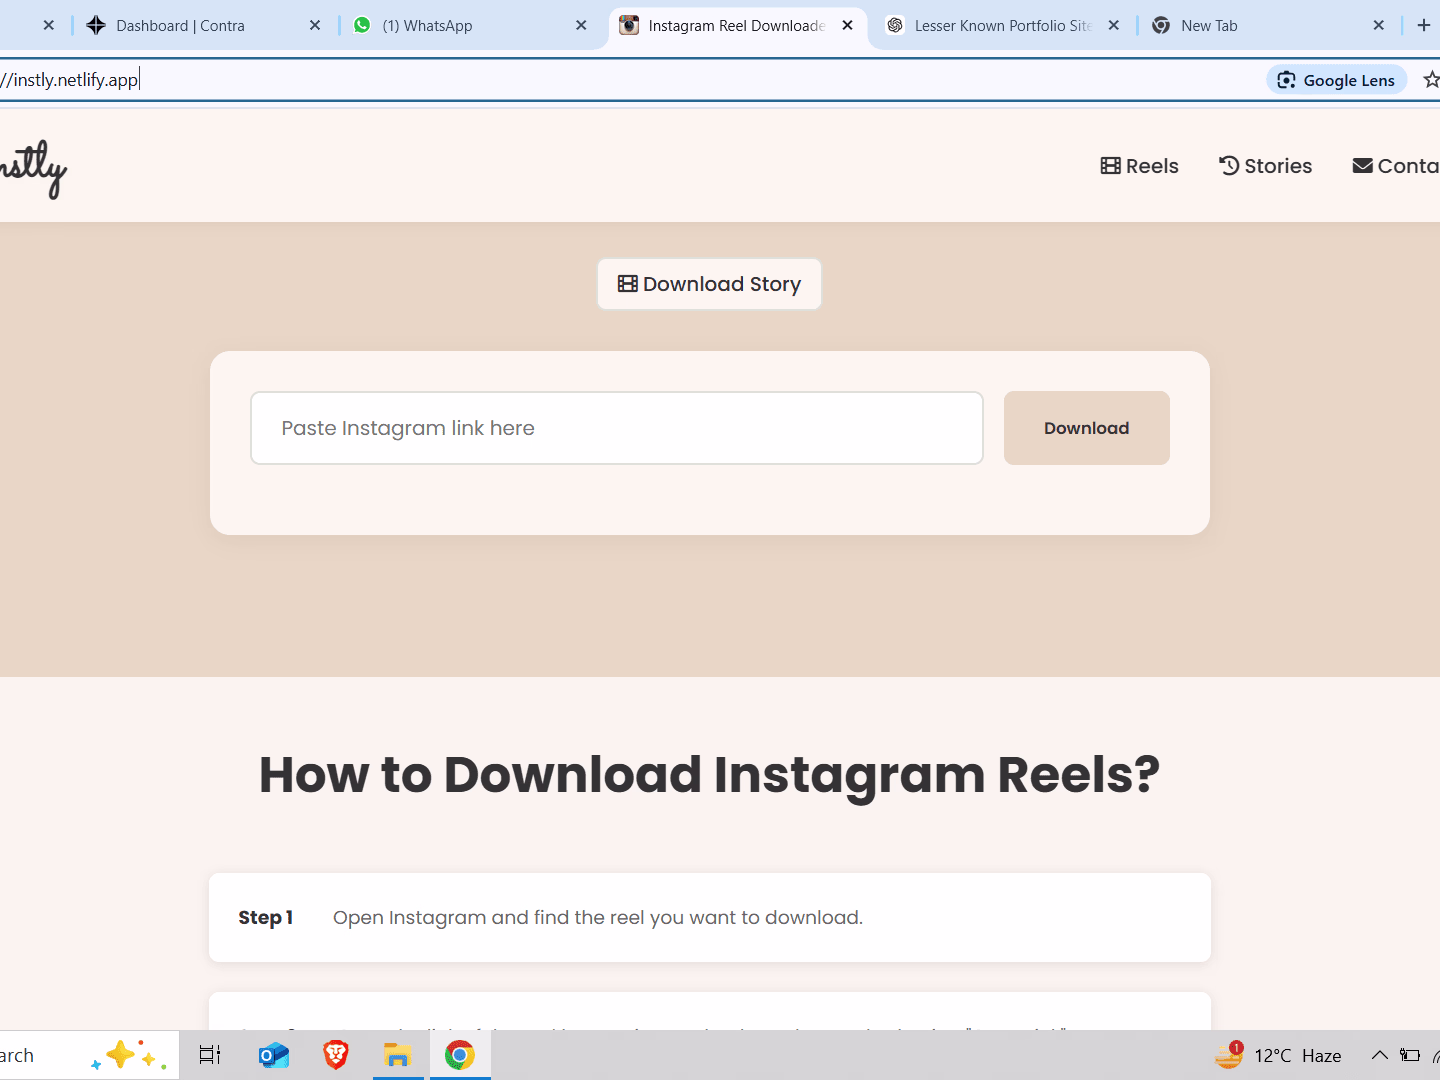Image resolution: width=1440 pixels, height=1080 pixels.
Task: Click the bookmark star in the address bar
Action: pyautogui.click(x=1430, y=80)
